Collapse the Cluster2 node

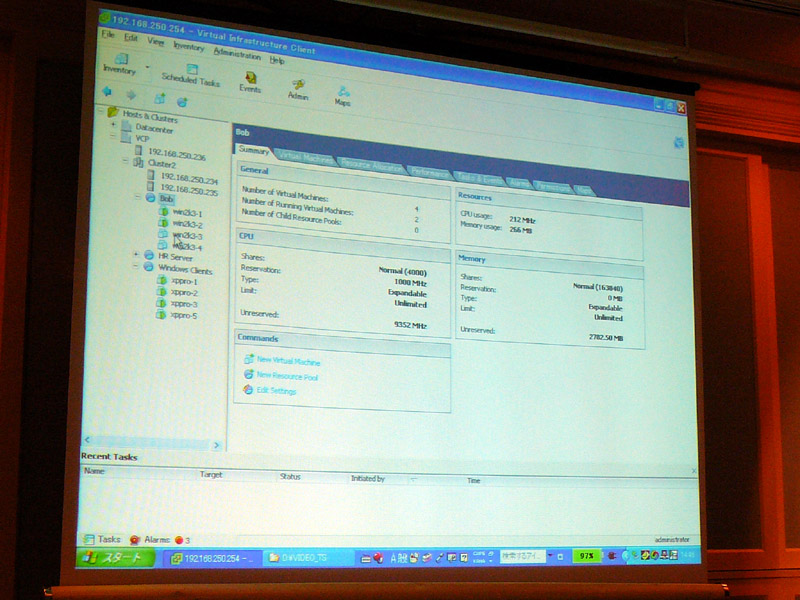tap(126, 161)
